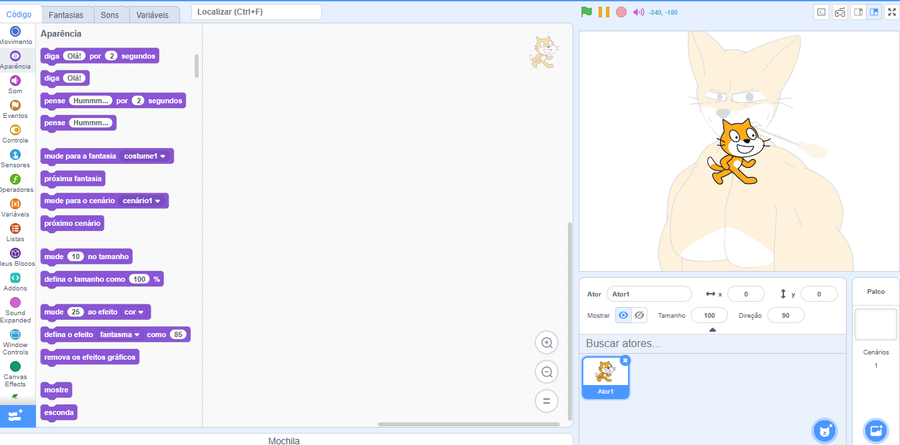The height and width of the screenshot is (445, 900).
Task: Mute the project using the speaker icon
Action: point(638,11)
